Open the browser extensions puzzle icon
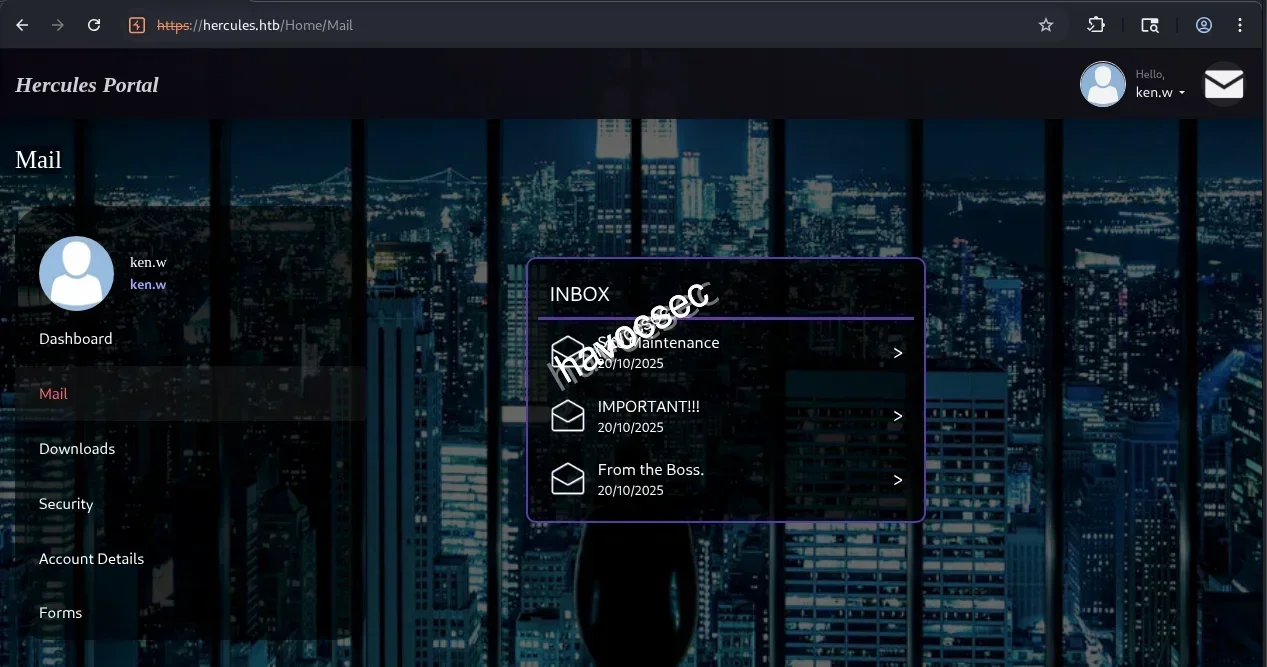The height and width of the screenshot is (667, 1267). point(1096,25)
